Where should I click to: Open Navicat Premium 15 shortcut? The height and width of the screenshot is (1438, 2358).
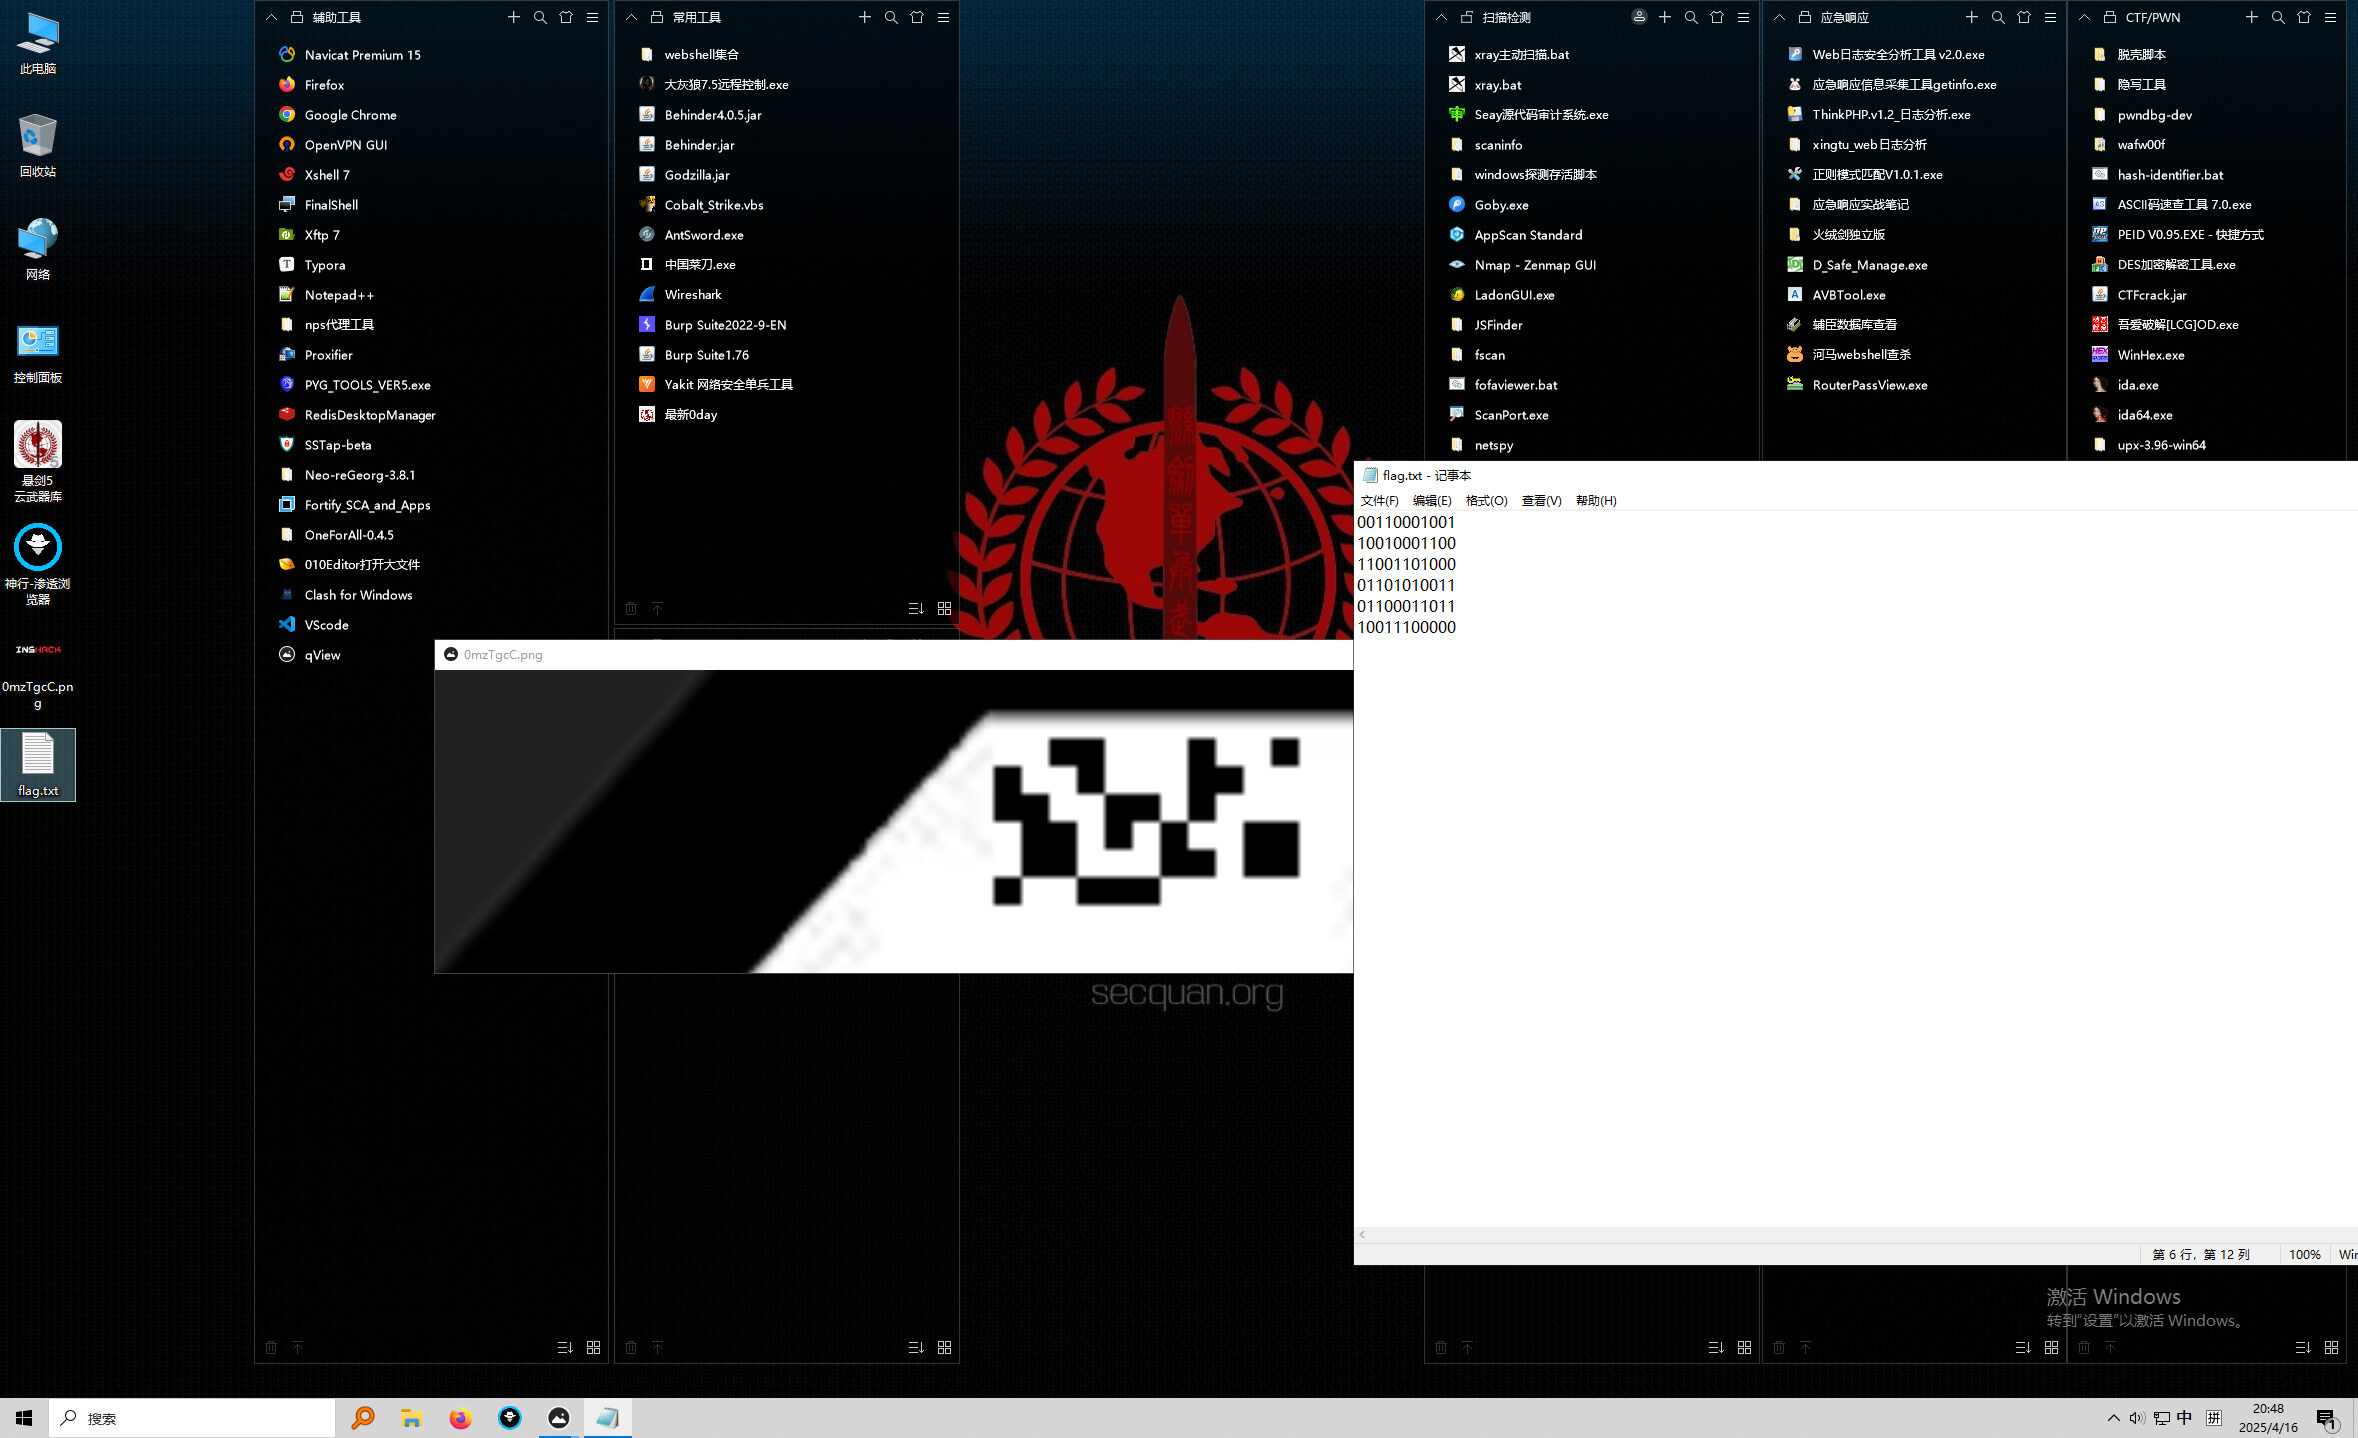[362, 55]
